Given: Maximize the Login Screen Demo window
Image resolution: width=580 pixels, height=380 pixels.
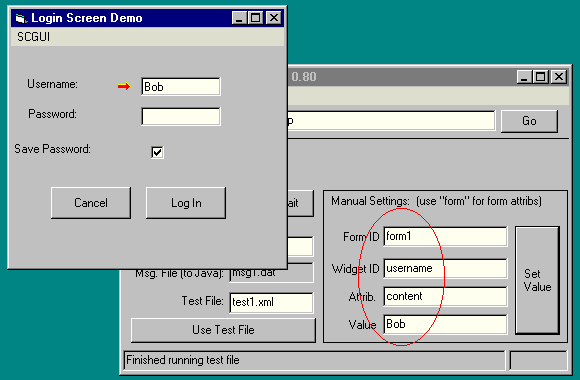Looking at the screenshot, I should (255, 18).
